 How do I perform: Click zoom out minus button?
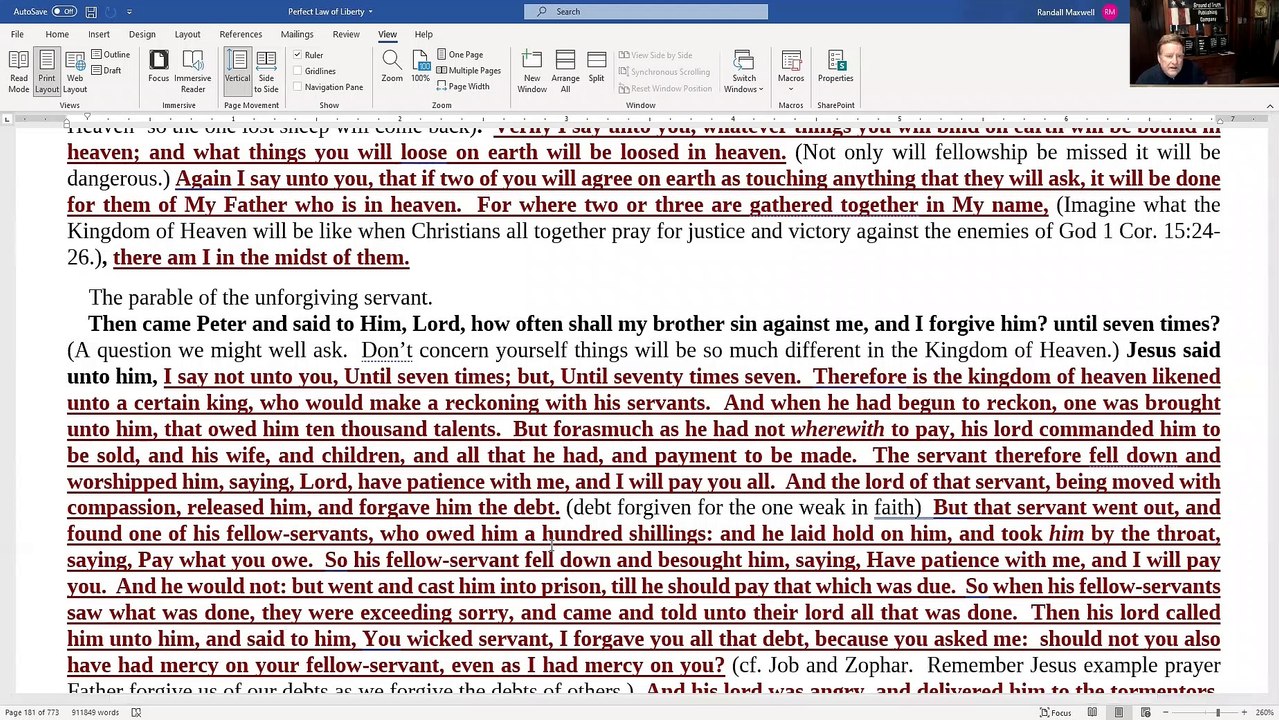pyautogui.click(x=1166, y=713)
